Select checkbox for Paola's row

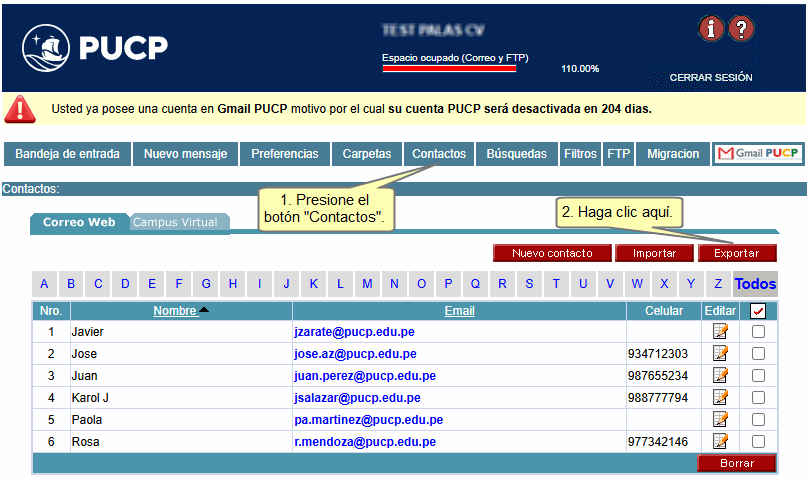tap(758, 420)
